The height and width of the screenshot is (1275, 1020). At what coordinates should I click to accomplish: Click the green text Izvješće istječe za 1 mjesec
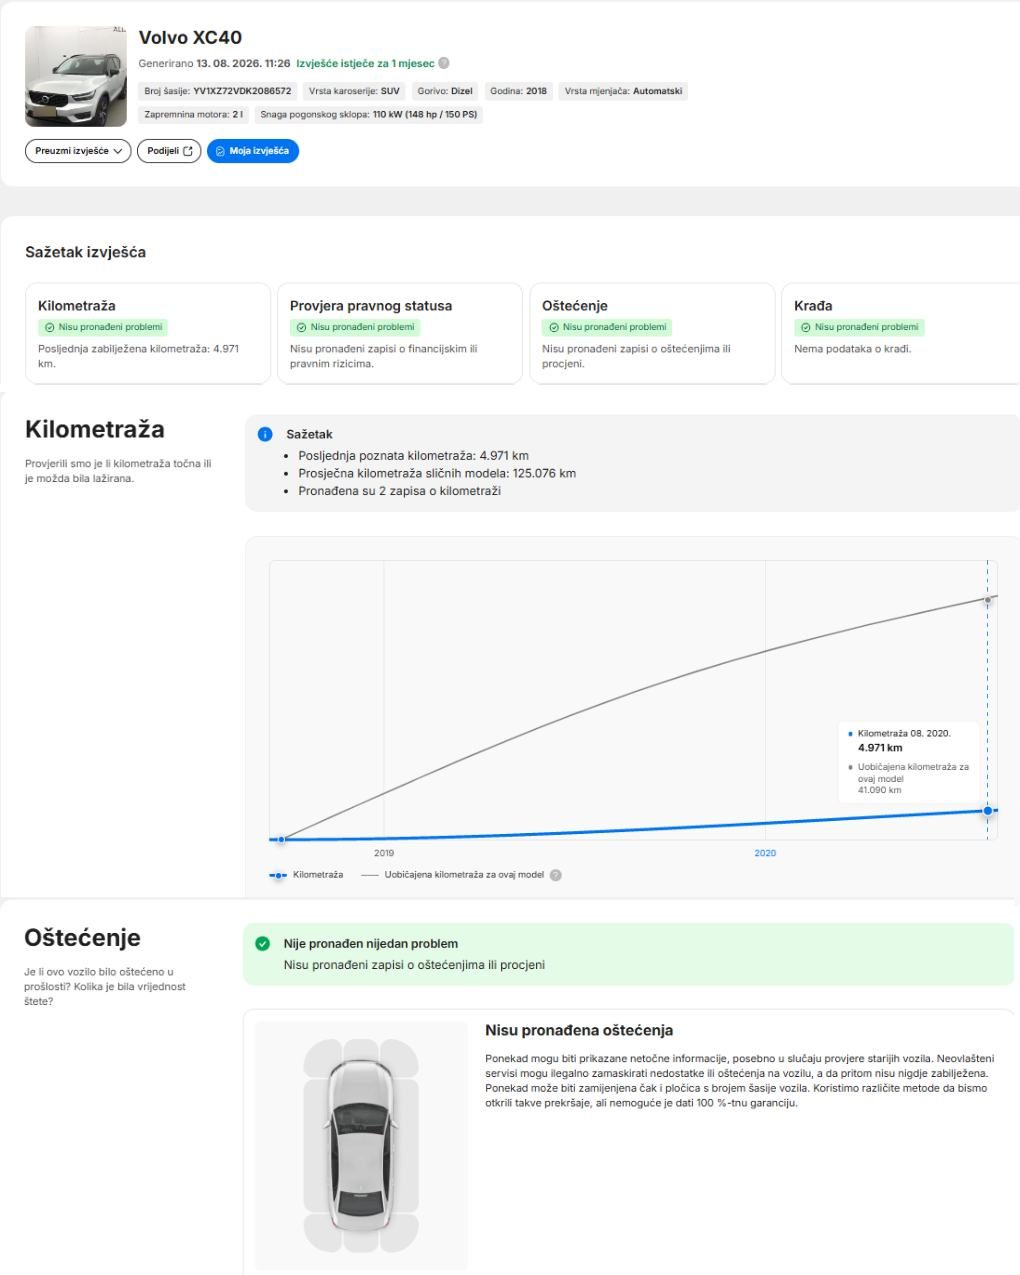(366, 64)
